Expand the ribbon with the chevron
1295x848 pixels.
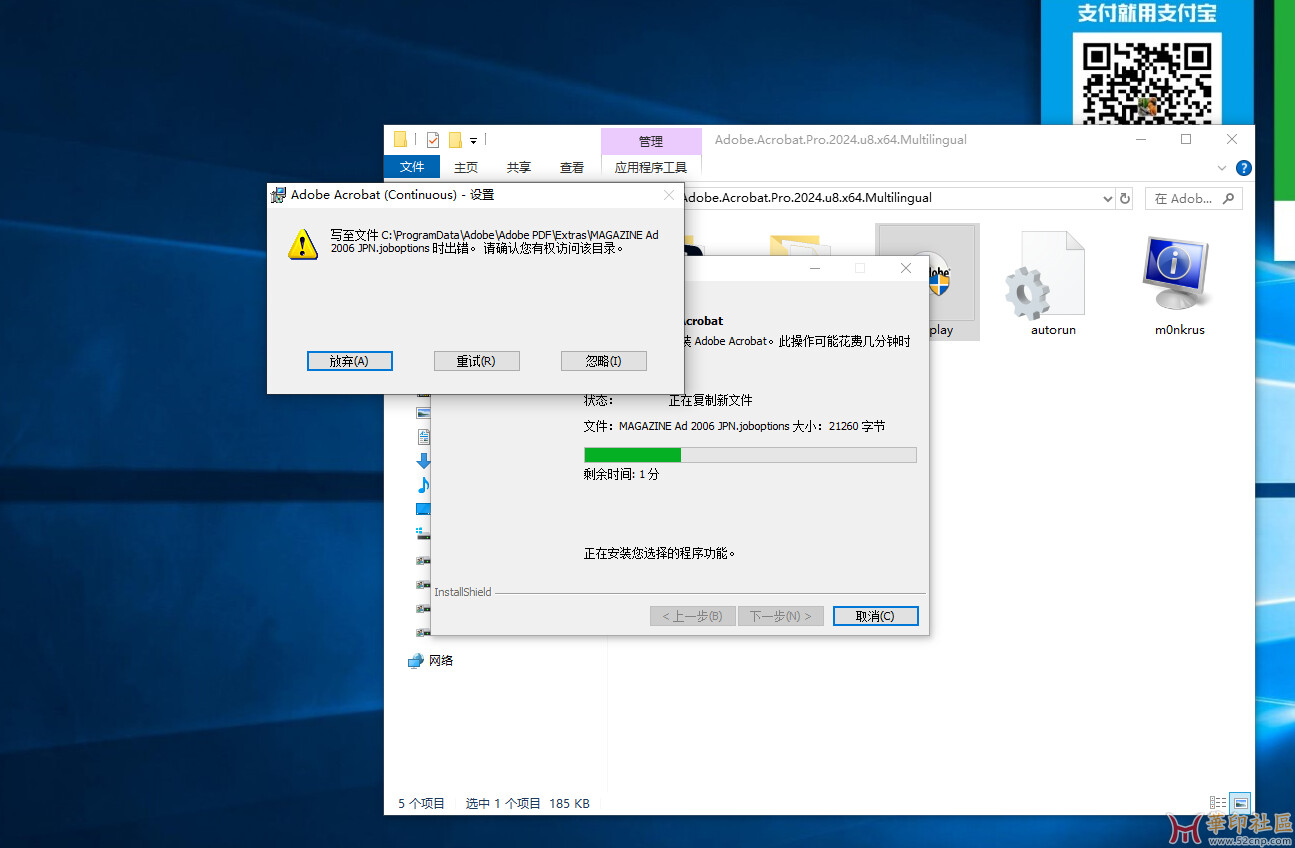(1222, 168)
